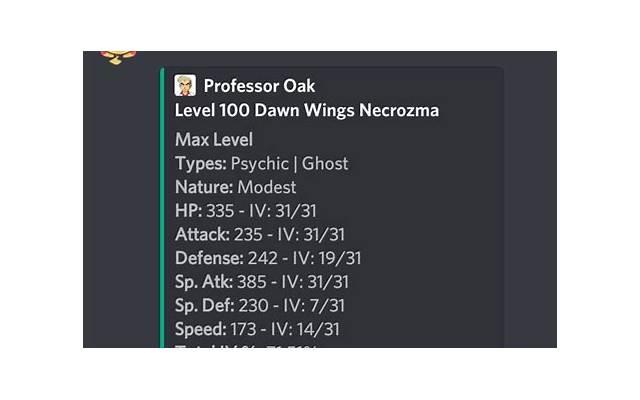
Task: Click the Defense label
Action: tap(208, 258)
